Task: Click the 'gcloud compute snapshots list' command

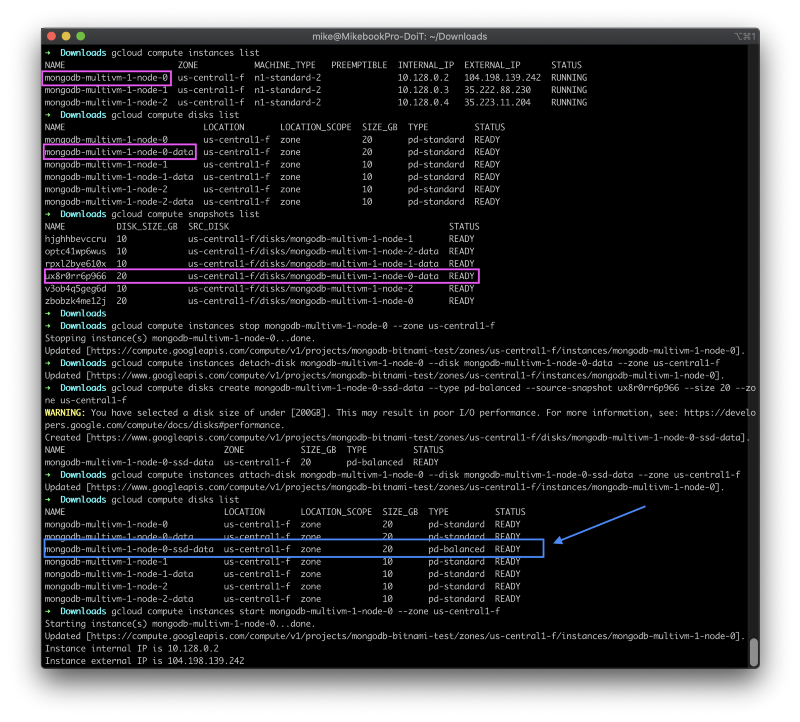Action: point(185,214)
